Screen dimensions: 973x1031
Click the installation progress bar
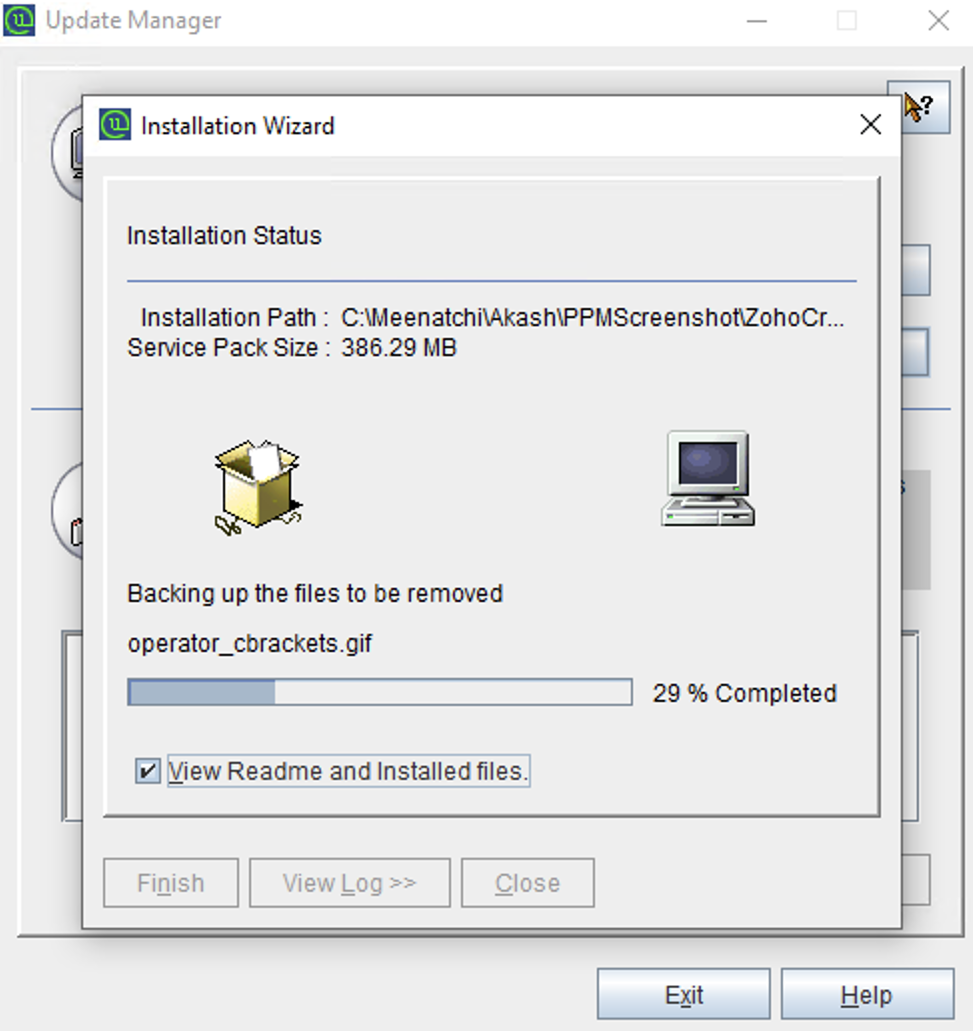pos(380,692)
